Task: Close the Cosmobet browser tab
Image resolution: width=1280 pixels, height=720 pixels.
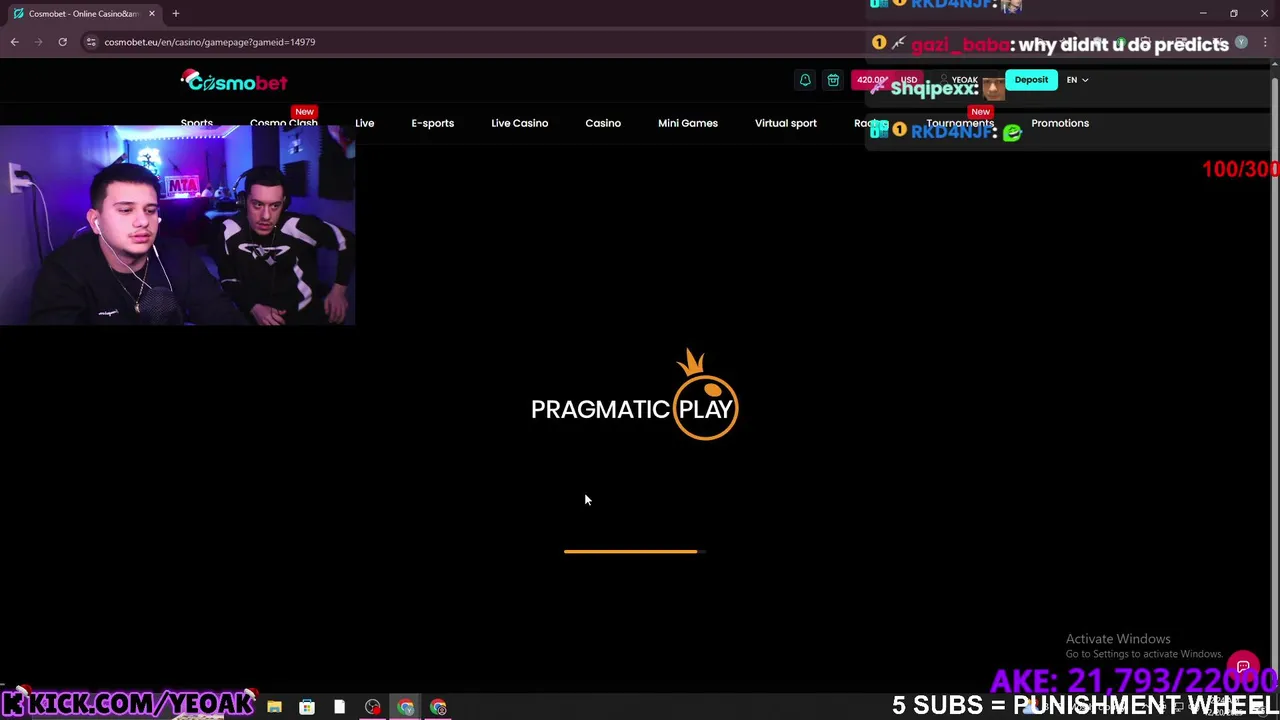Action: click(x=152, y=13)
